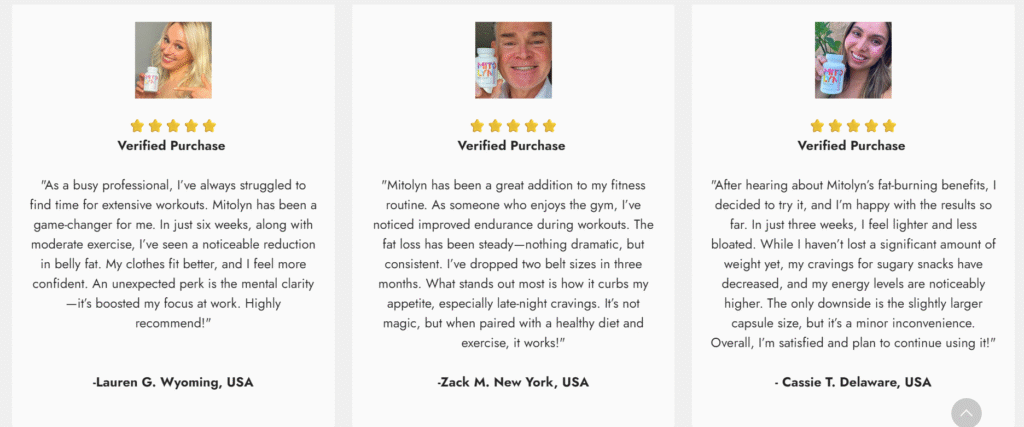Viewport: 1024px width, 427px height.
Task: Click Zack's testimonial about fitness routine
Action: 513,264
